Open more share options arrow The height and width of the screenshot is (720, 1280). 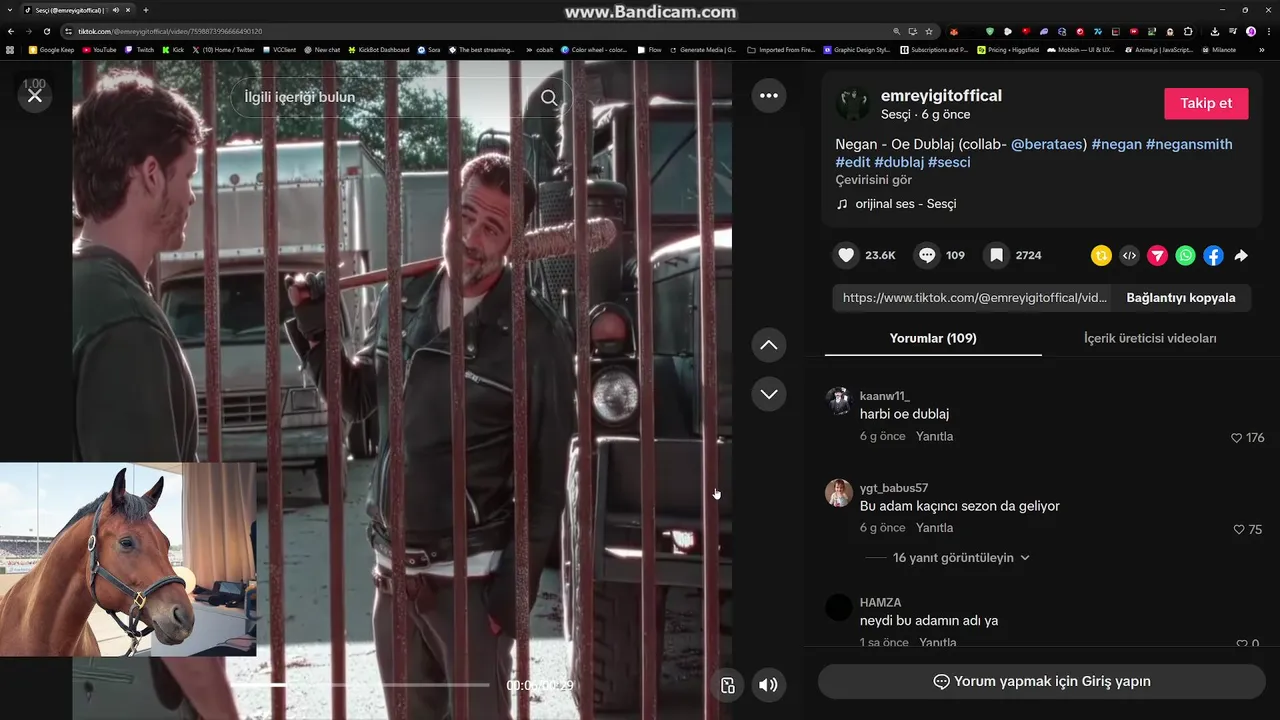(x=1241, y=256)
